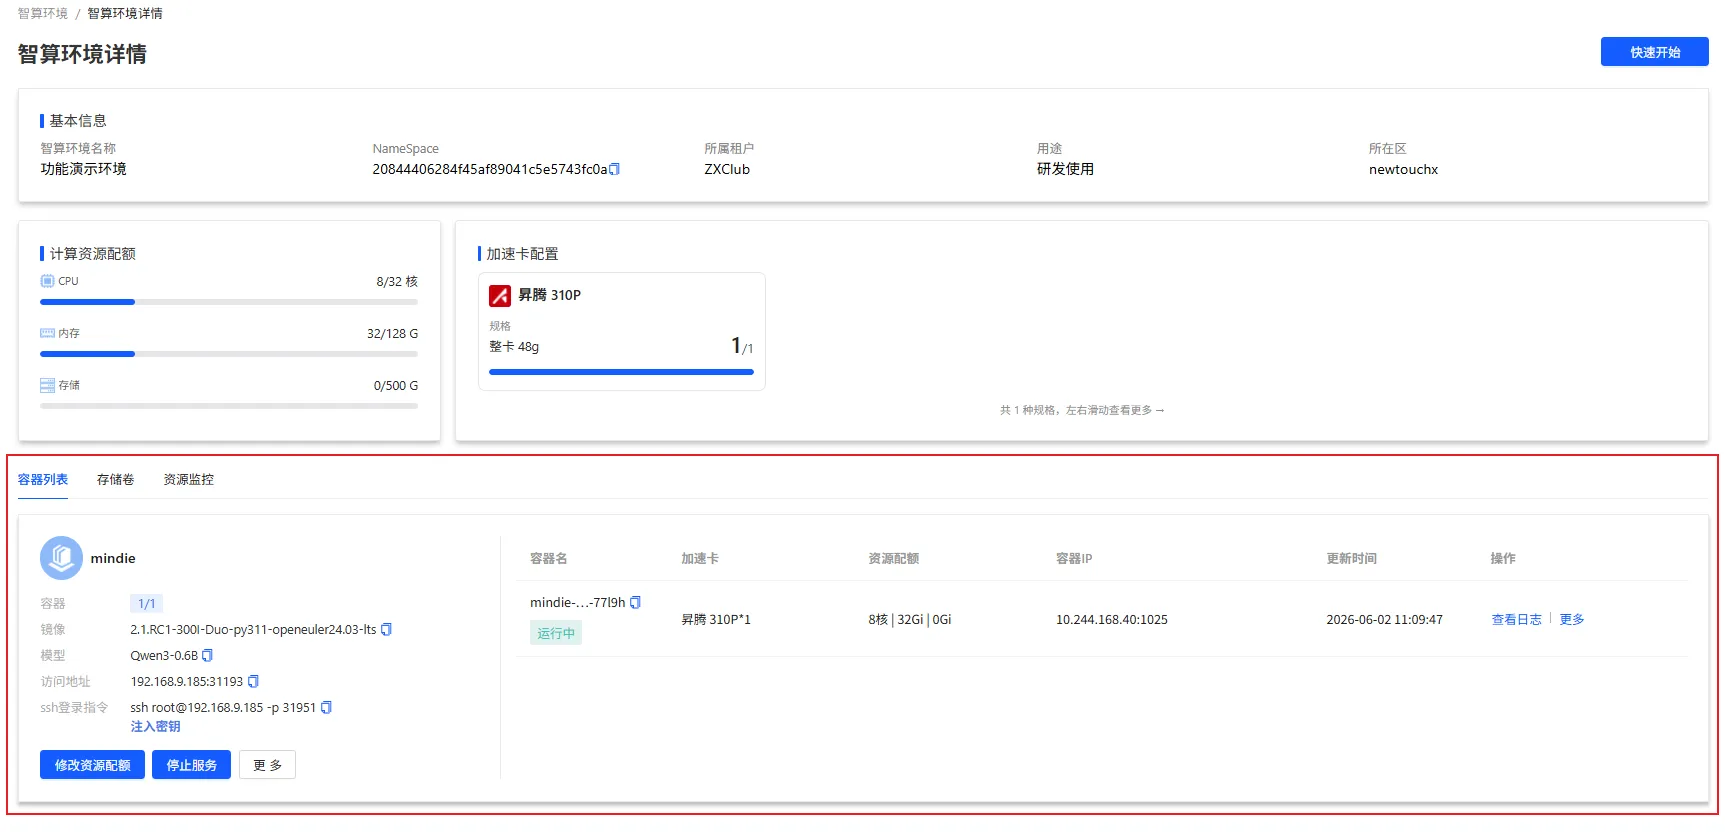1725x833 pixels.
Task: Select the 昇腾 310P accelerator card
Action: coord(621,331)
